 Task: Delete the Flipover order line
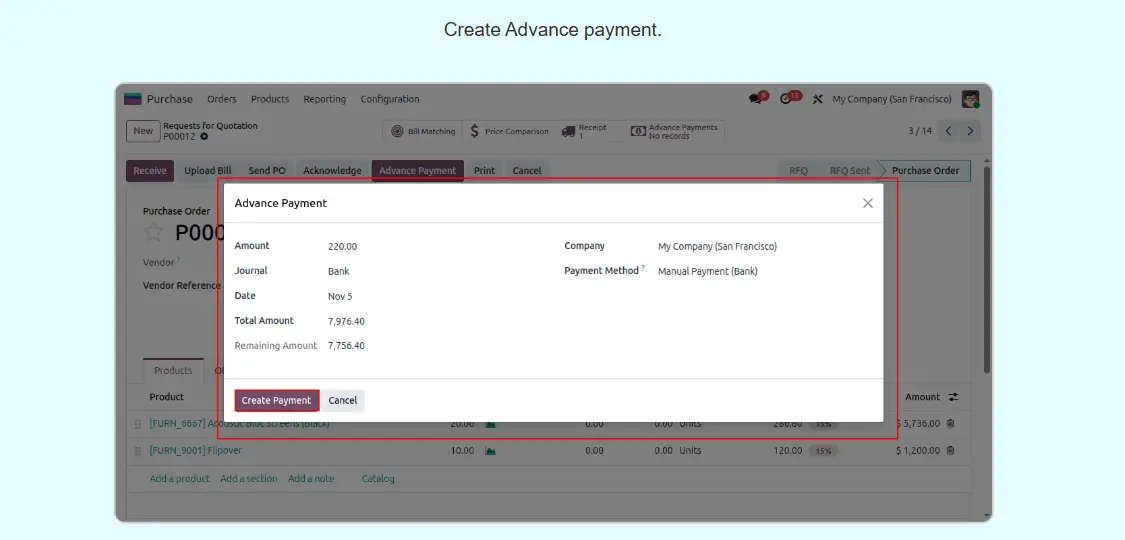950,450
